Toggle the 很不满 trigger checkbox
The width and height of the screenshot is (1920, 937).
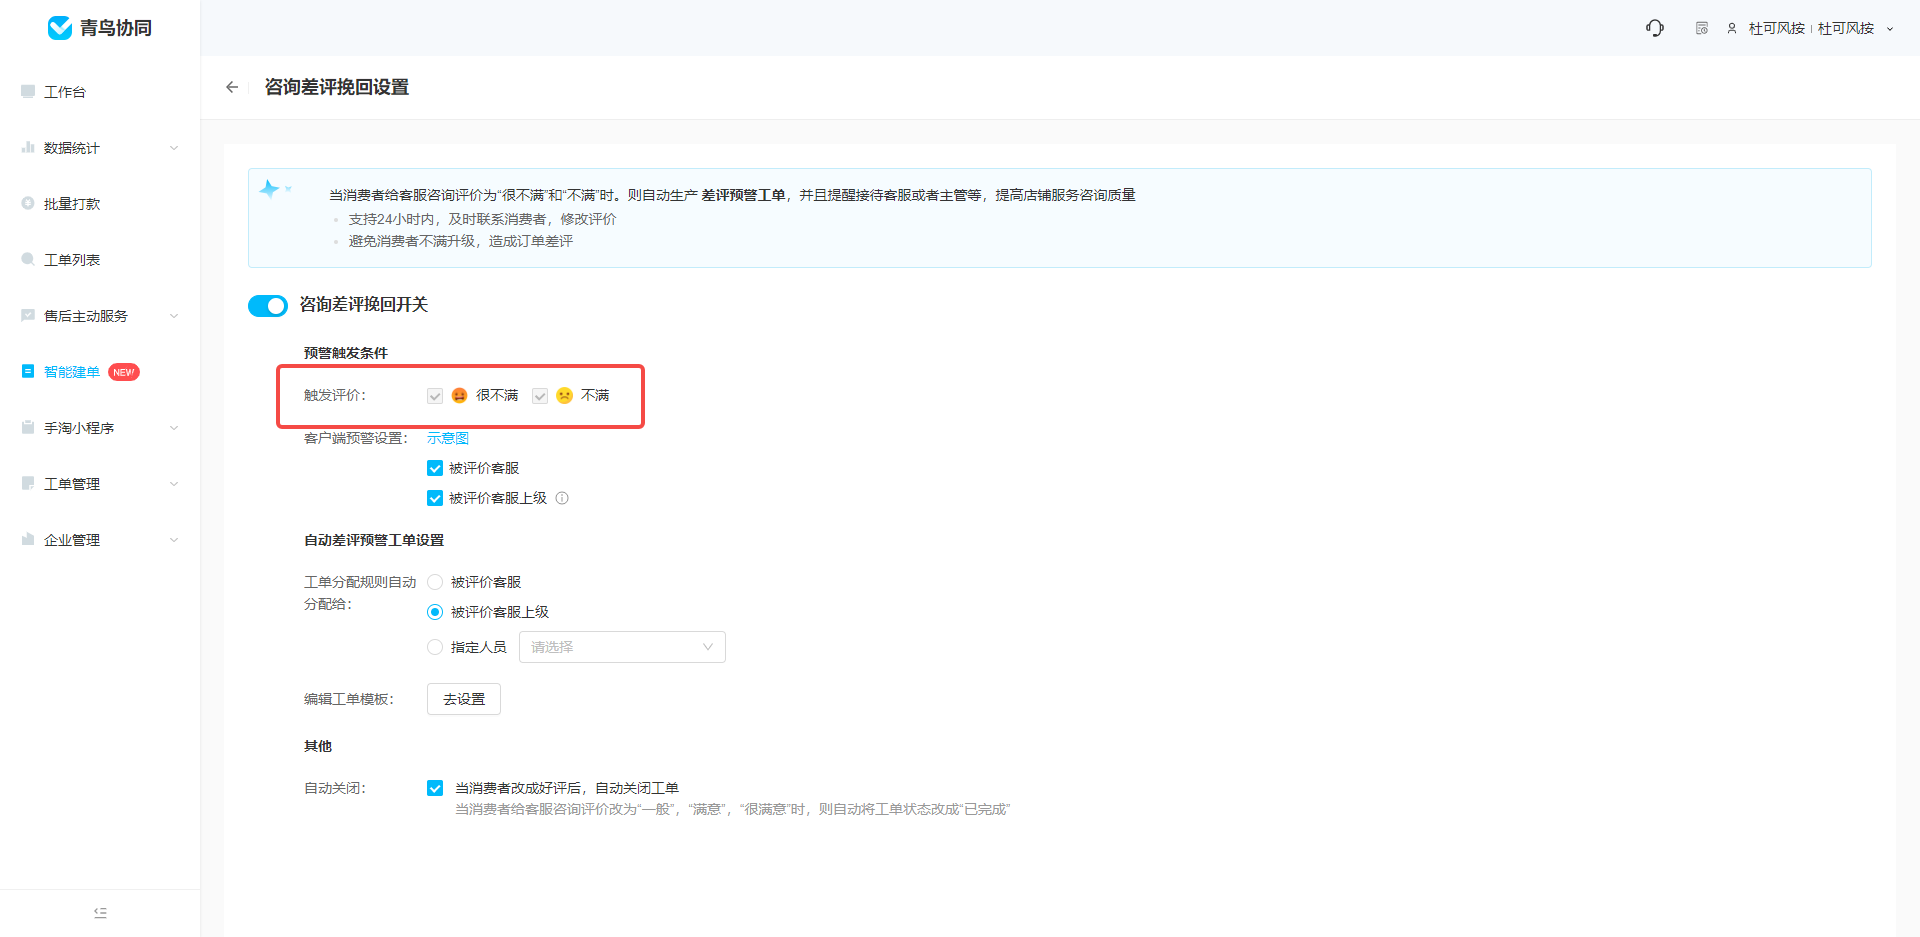pos(435,396)
